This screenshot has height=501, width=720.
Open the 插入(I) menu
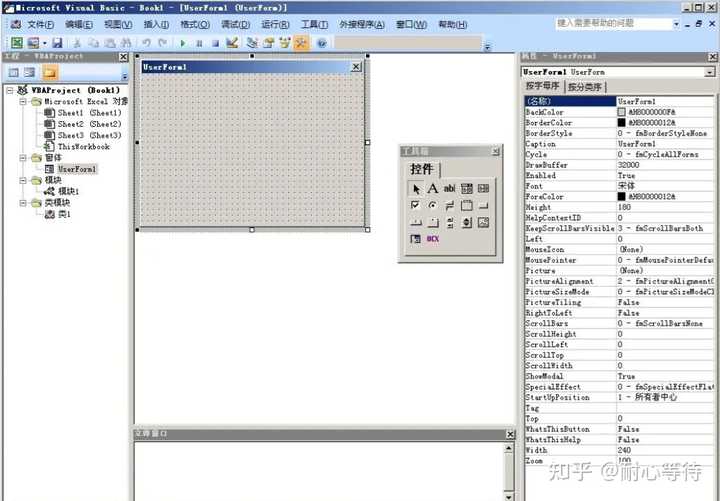coord(156,24)
